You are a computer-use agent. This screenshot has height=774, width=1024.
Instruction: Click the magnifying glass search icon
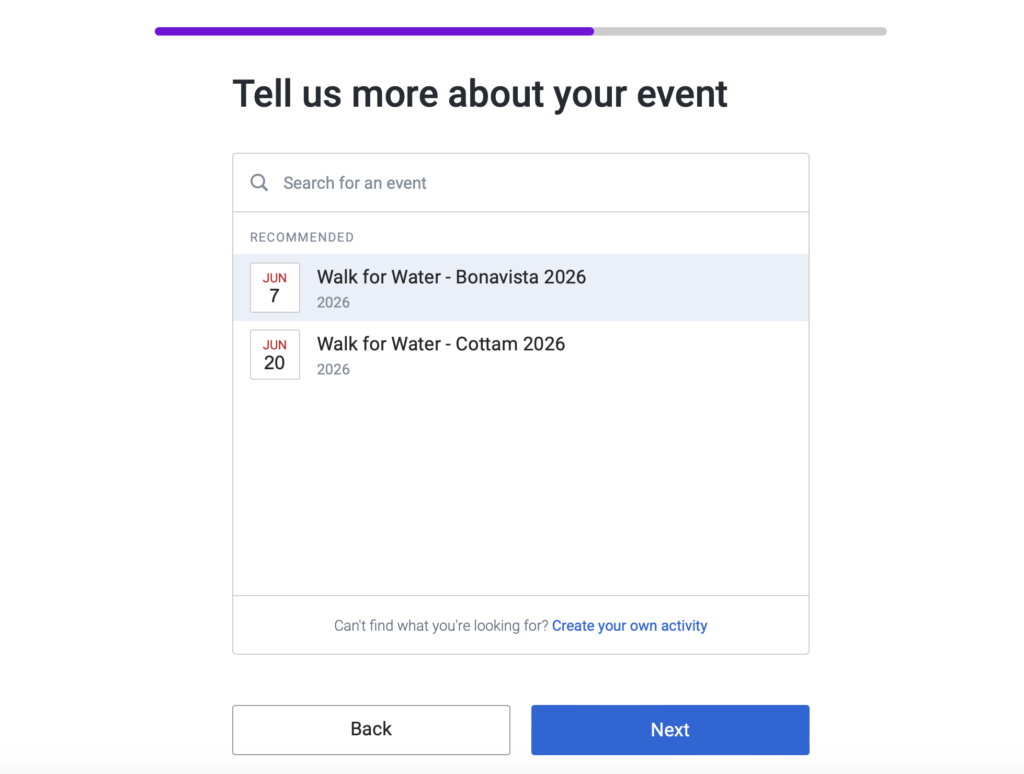click(x=259, y=183)
